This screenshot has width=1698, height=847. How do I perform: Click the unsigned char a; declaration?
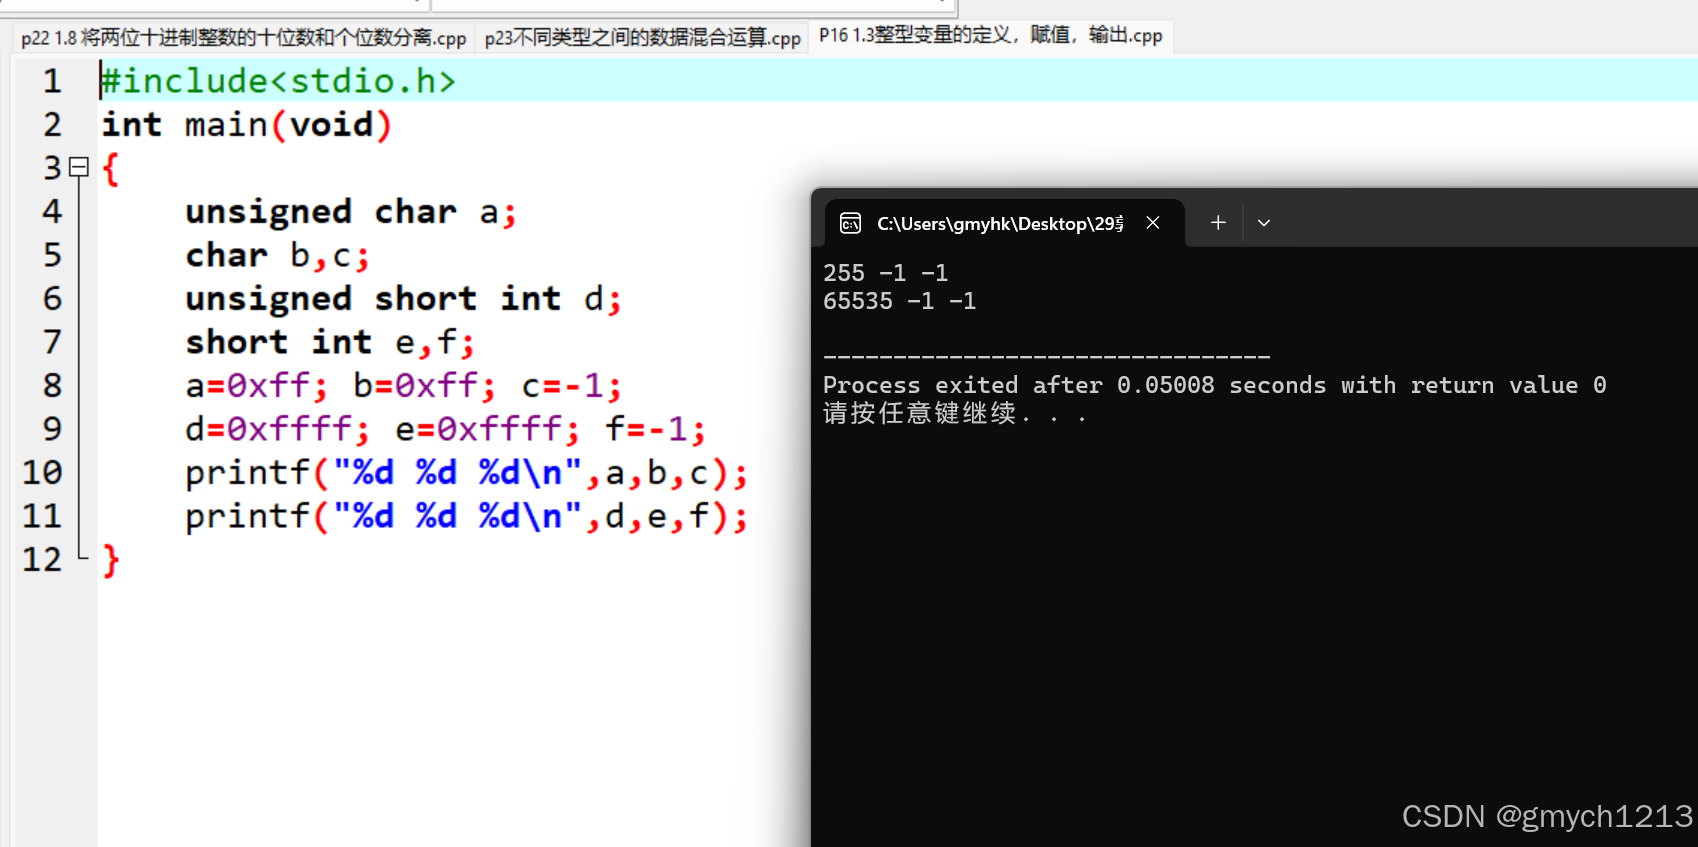pos(351,212)
